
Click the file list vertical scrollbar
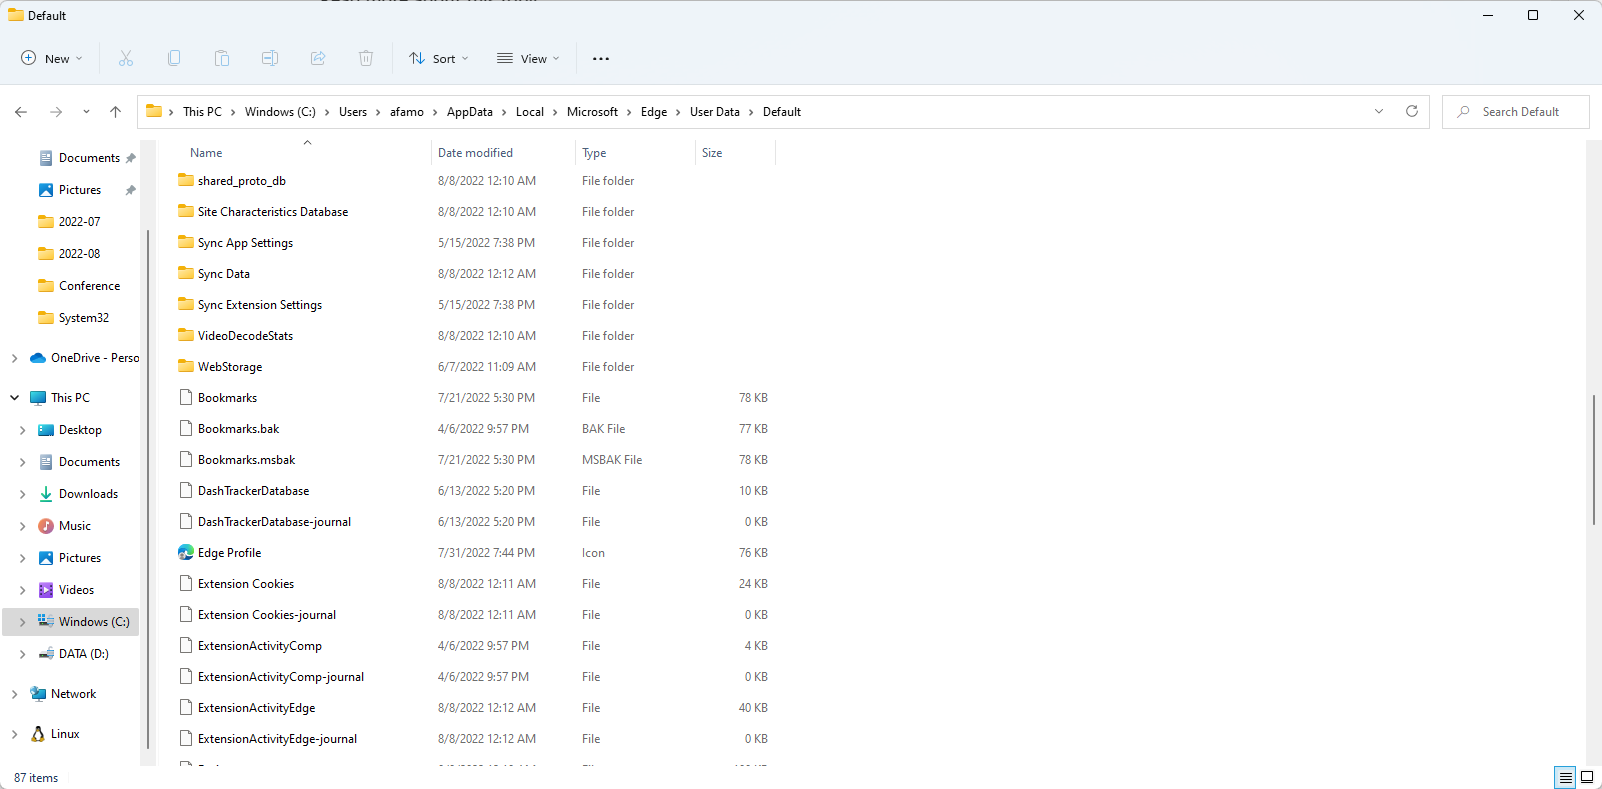tap(1594, 459)
